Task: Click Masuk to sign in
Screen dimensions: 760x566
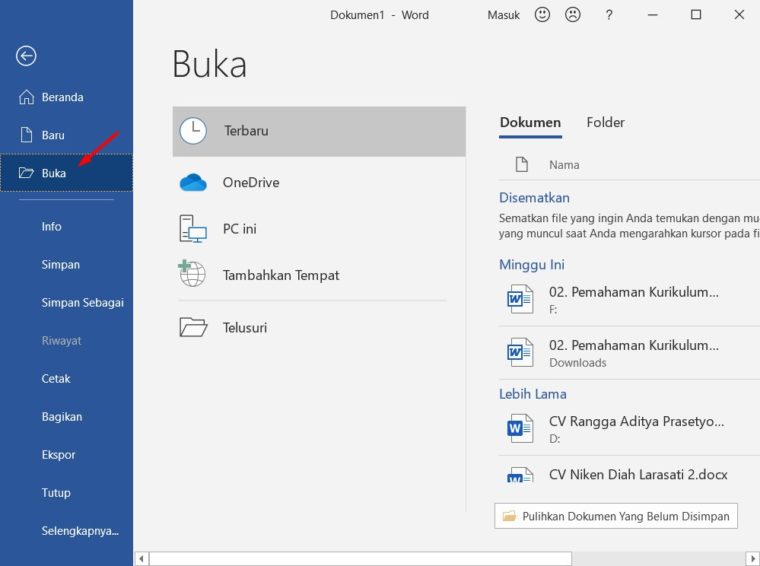Action: pos(504,15)
